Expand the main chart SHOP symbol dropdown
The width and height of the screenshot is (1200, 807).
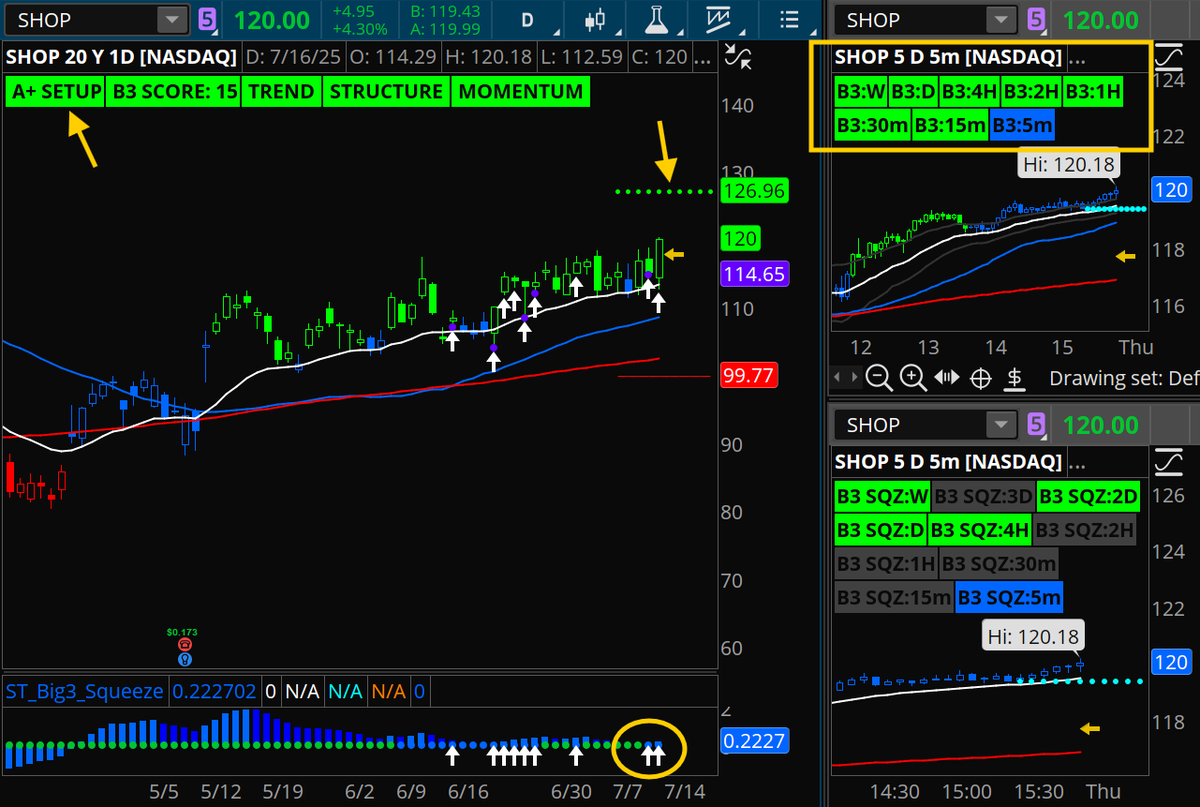tap(173, 19)
